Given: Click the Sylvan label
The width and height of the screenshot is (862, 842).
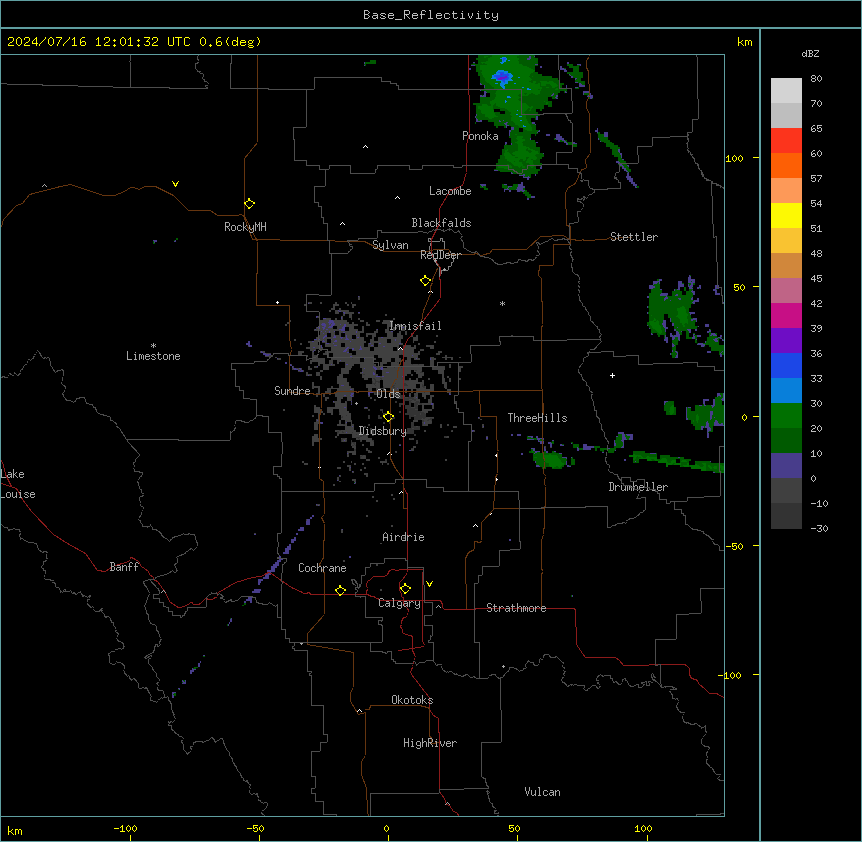Looking at the screenshot, I should (390, 245).
